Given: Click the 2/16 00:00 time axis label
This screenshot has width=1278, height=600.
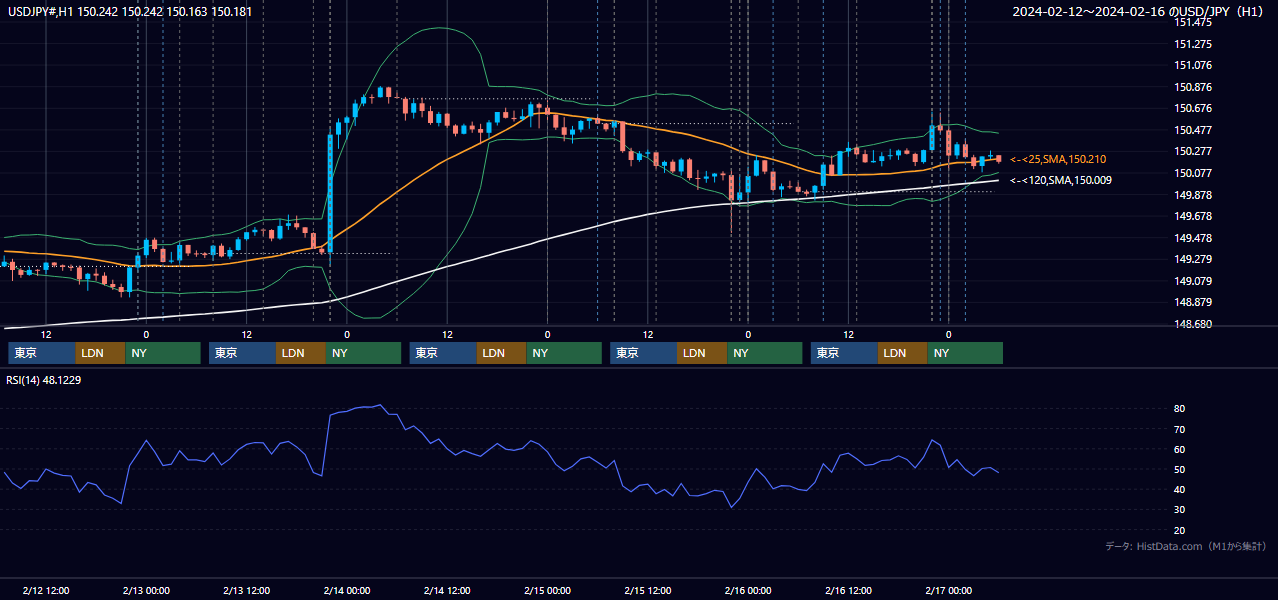Looking at the screenshot, I should click(x=748, y=590).
